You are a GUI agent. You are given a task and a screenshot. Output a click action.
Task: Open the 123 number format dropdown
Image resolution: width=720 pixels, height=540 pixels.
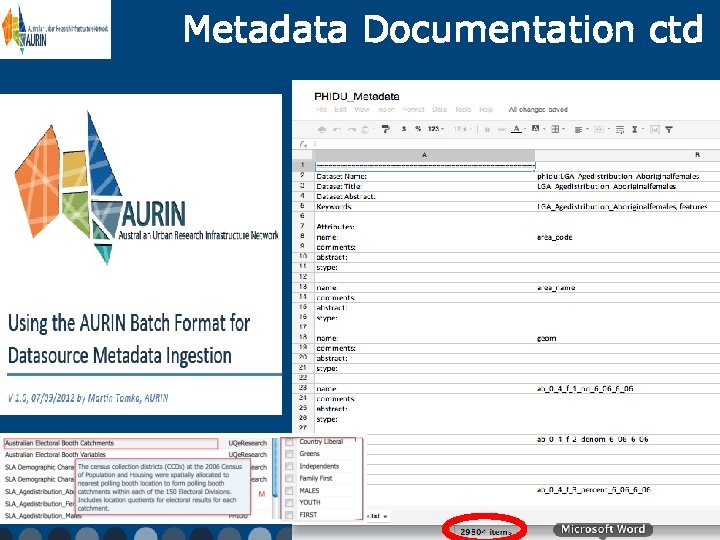(x=436, y=129)
